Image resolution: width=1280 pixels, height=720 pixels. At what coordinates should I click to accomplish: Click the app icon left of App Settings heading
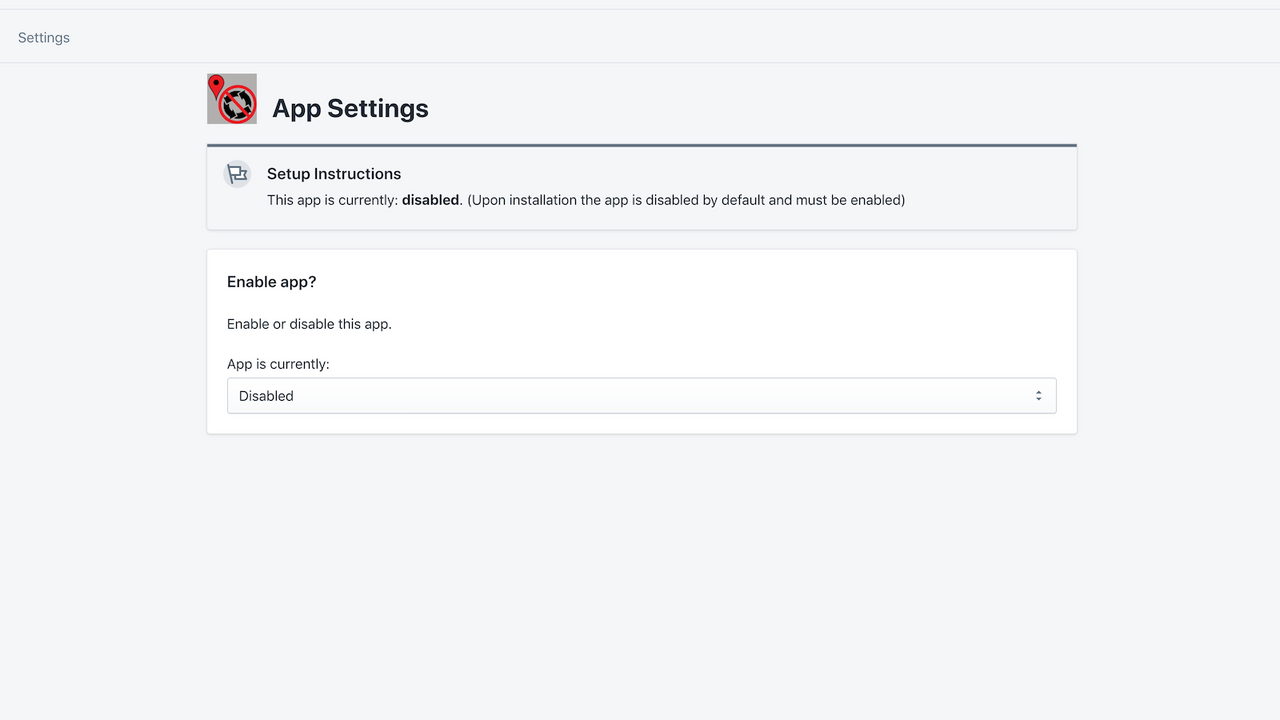[232, 98]
